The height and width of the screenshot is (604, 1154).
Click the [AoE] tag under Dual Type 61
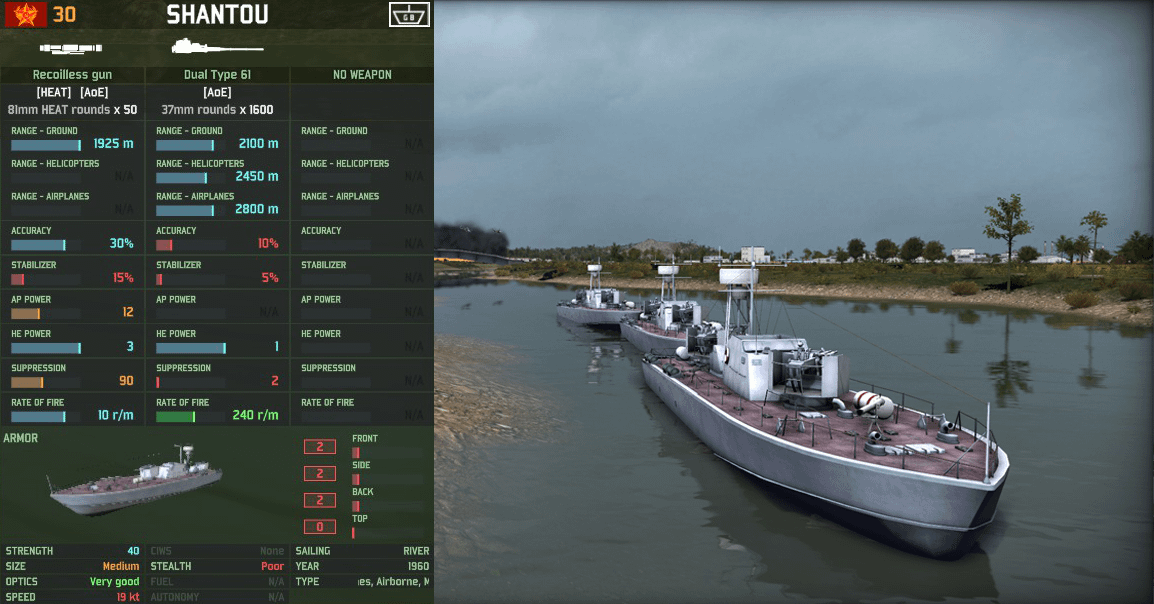tap(217, 93)
